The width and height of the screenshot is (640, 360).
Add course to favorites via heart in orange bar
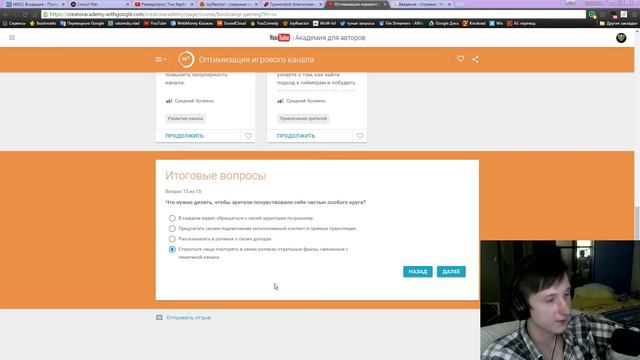(460, 59)
